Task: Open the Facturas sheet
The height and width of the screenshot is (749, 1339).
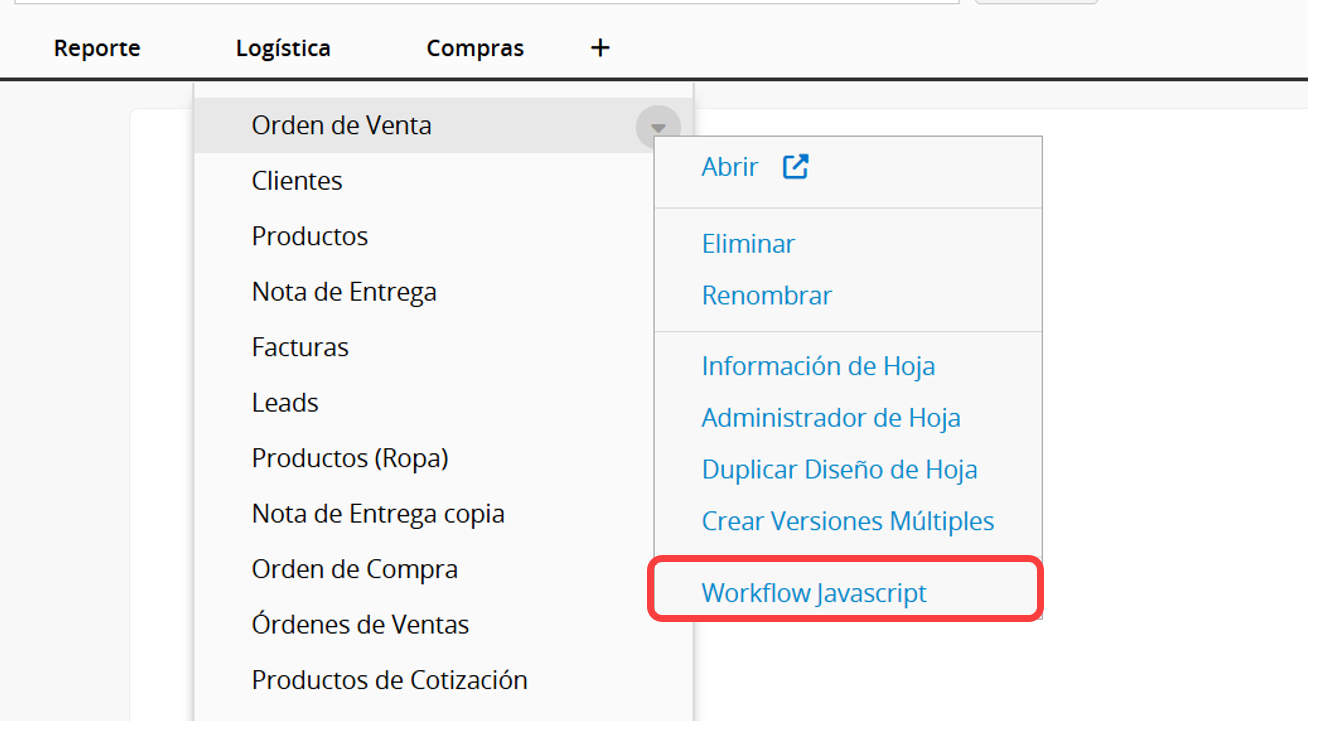Action: click(x=300, y=347)
